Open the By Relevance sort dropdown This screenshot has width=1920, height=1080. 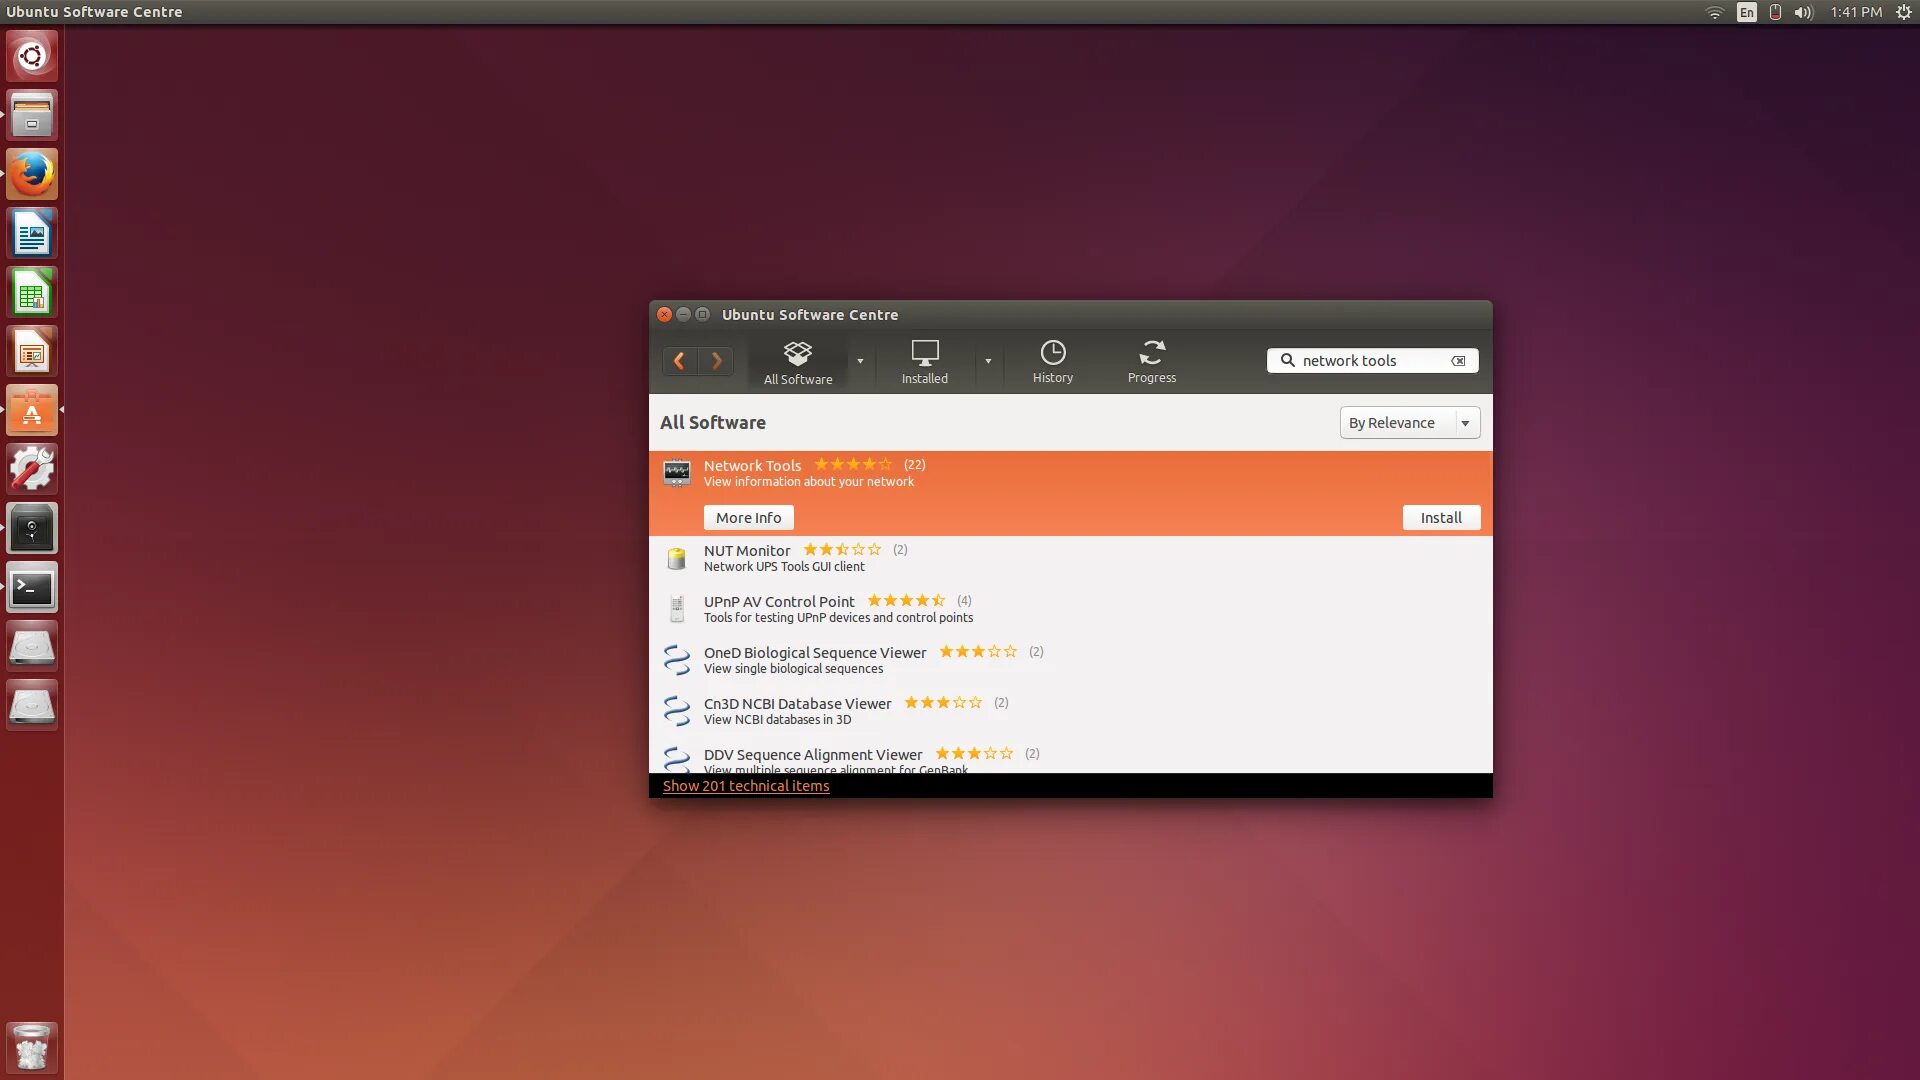1408,423
